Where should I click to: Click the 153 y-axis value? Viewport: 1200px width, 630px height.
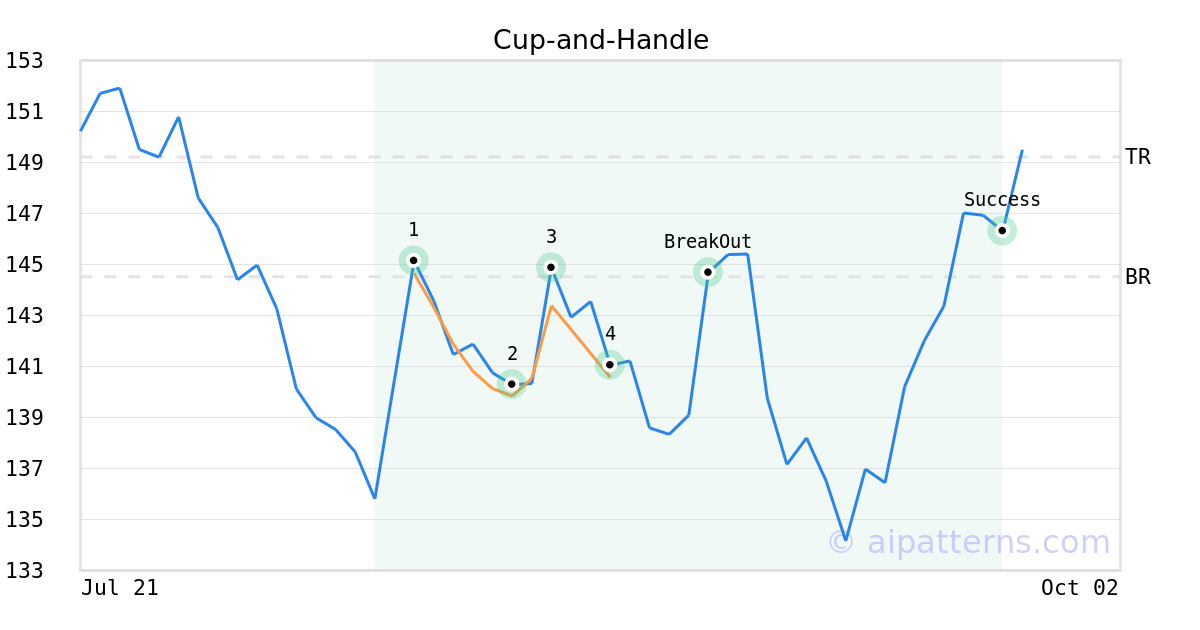[x=24, y=61]
